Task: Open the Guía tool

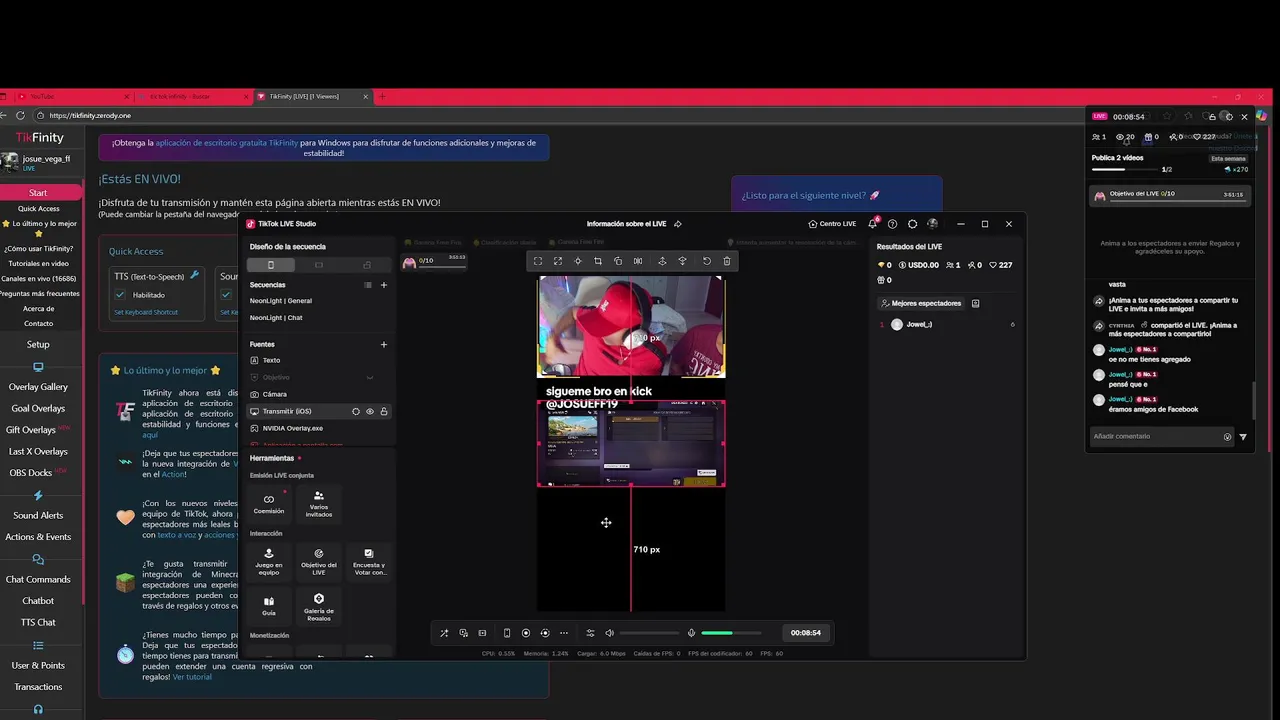Action: [x=269, y=607]
